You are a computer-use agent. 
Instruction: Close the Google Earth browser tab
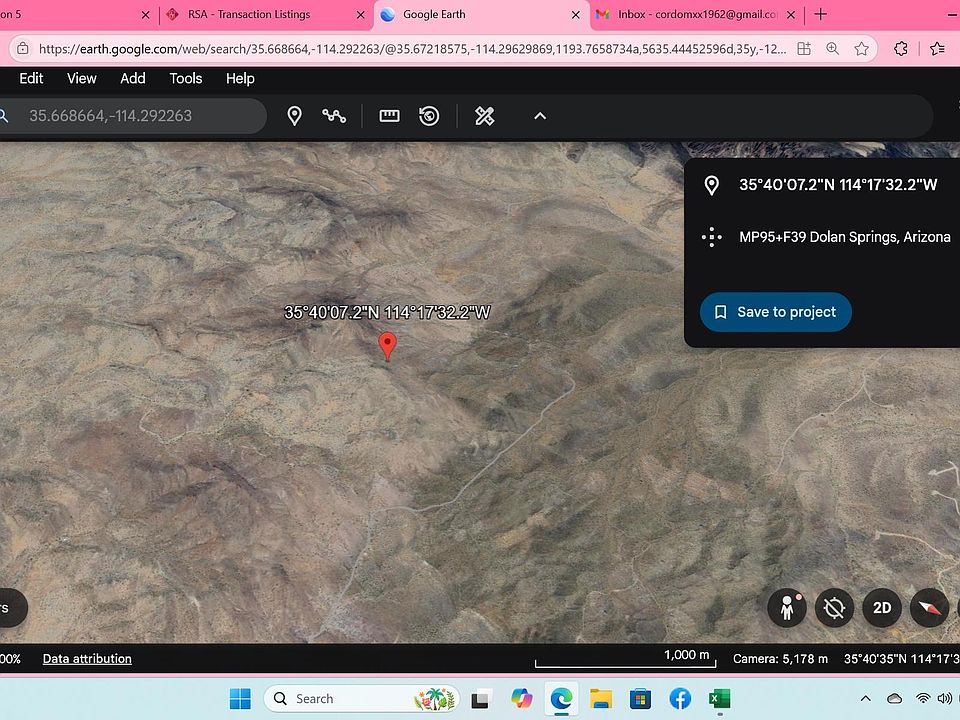coord(576,15)
